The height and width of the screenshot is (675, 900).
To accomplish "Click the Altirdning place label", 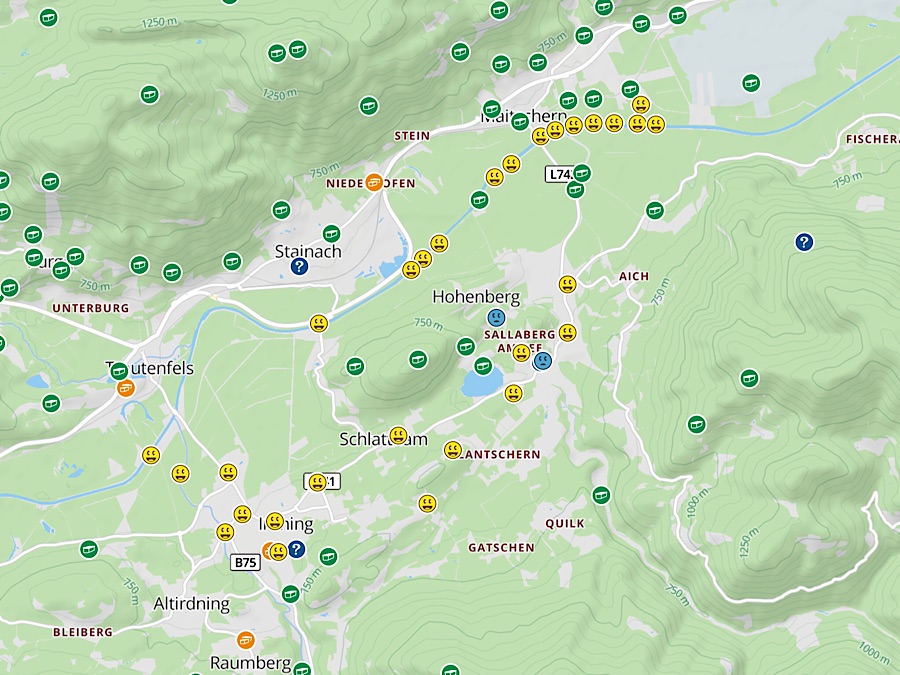I will tap(191, 604).
